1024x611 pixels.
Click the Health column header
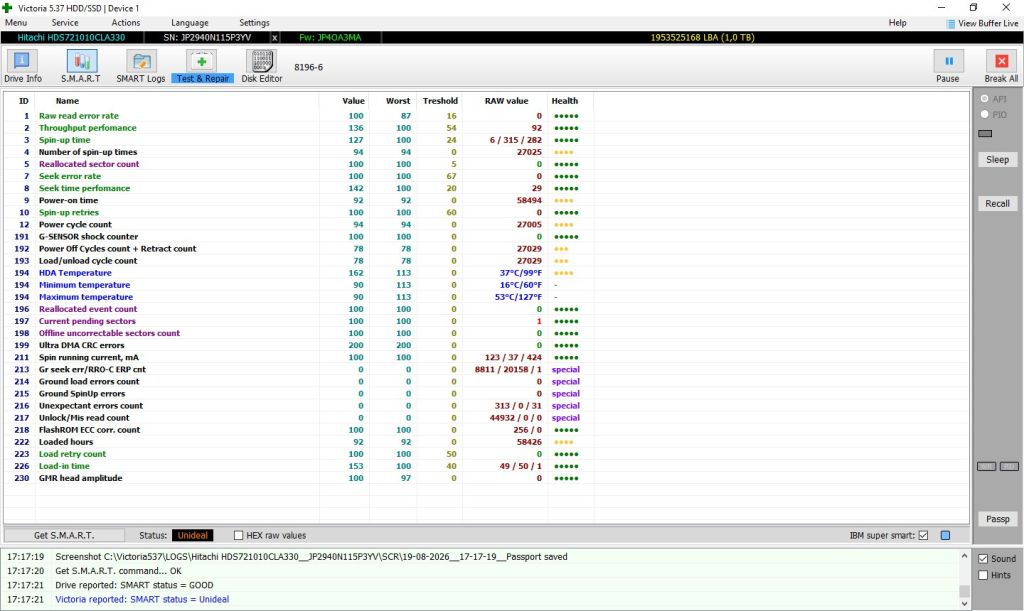tap(565, 101)
